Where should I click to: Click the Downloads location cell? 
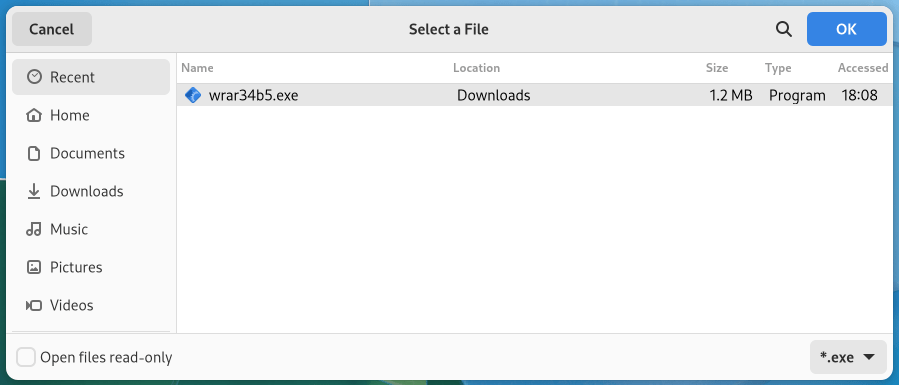point(494,95)
